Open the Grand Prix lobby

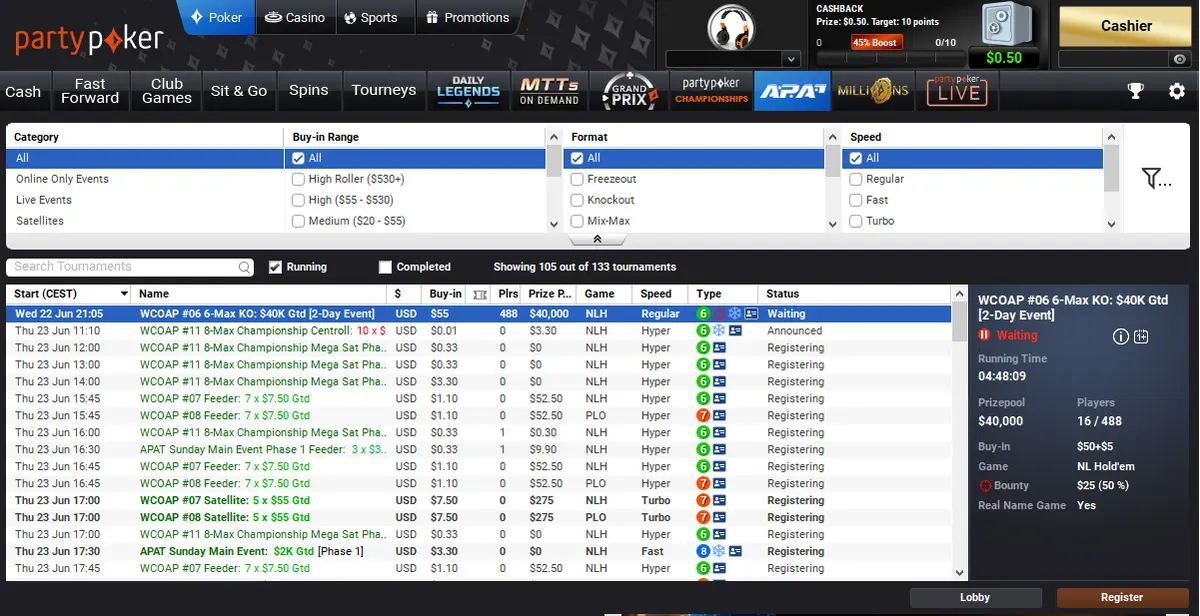tap(630, 91)
